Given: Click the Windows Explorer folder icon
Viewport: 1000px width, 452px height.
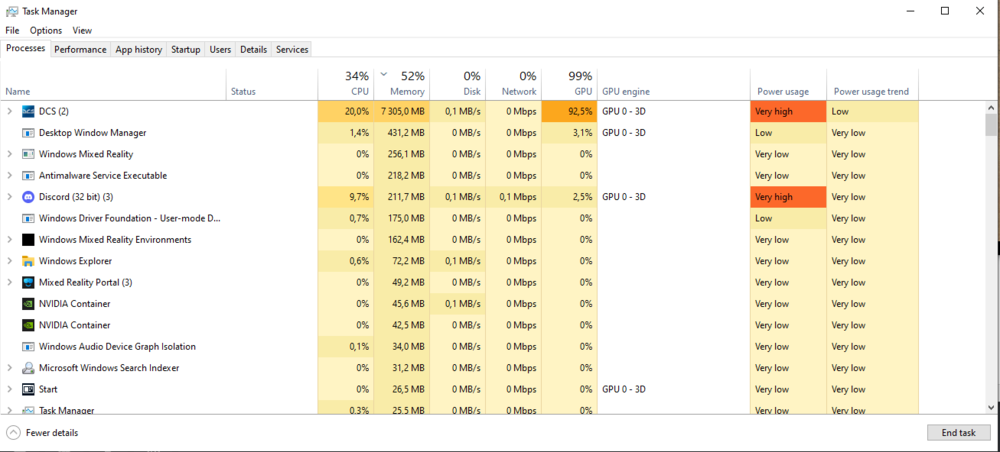Looking at the screenshot, I should (x=28, y=261).
